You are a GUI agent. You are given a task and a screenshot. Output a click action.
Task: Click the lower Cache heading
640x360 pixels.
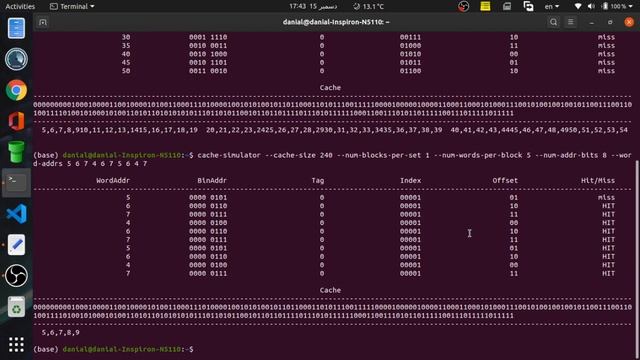pos(330,290)
